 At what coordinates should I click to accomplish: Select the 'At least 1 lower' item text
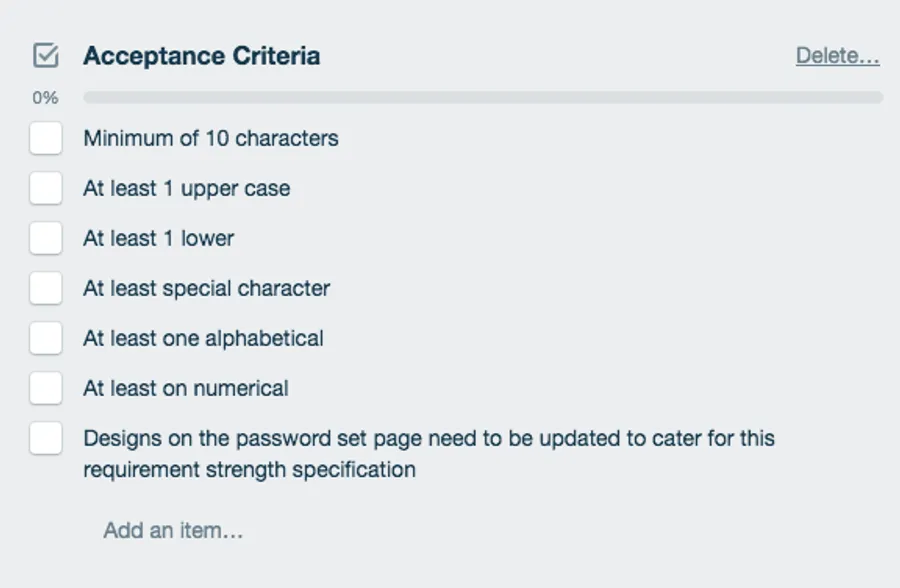click(159, 239)
